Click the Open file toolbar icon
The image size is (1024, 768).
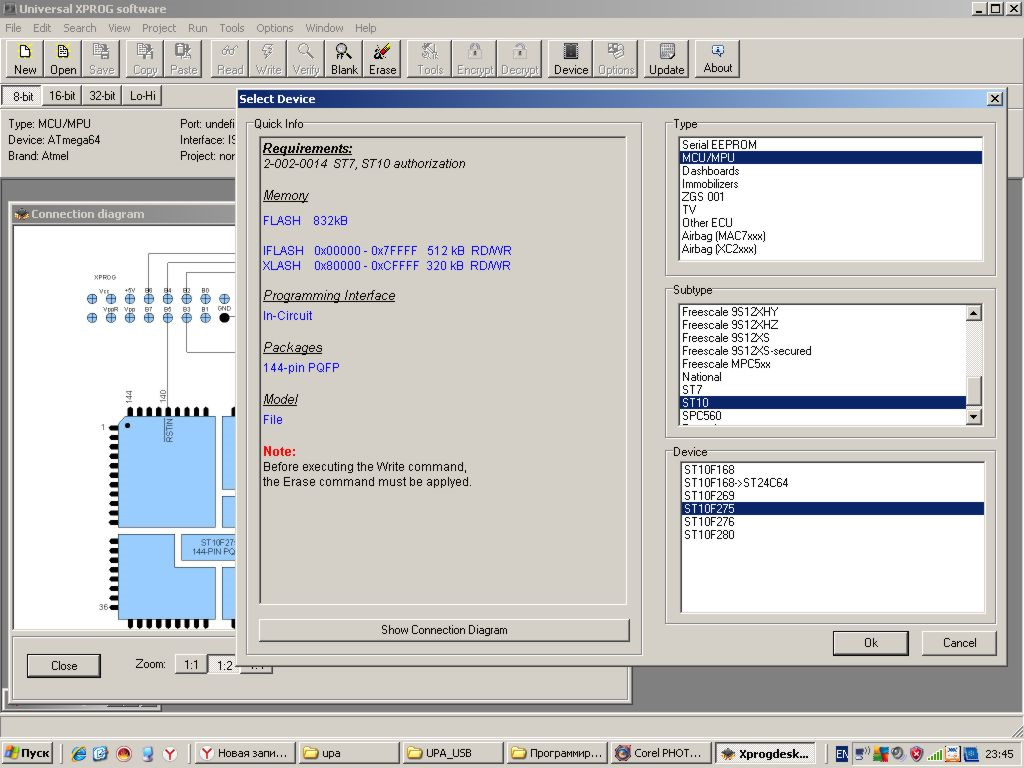pyautogui.click(x=63, y=58)
